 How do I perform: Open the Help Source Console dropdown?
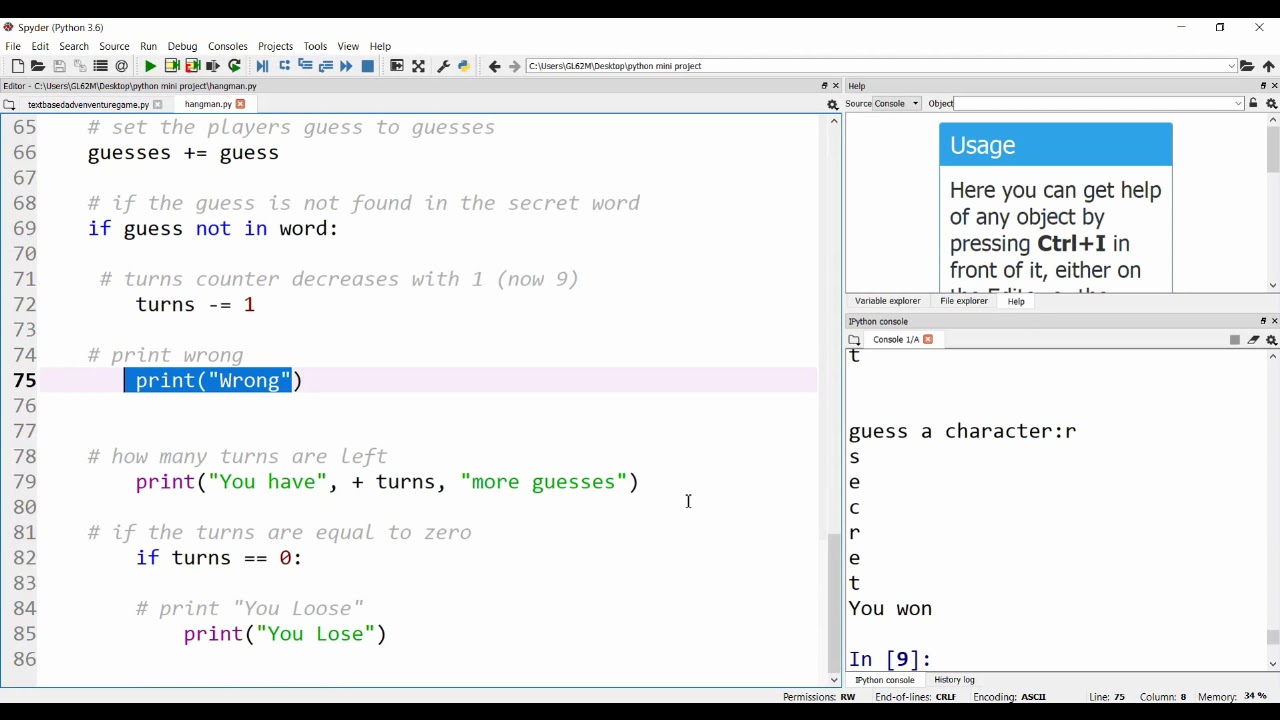(x=897, y=103)
